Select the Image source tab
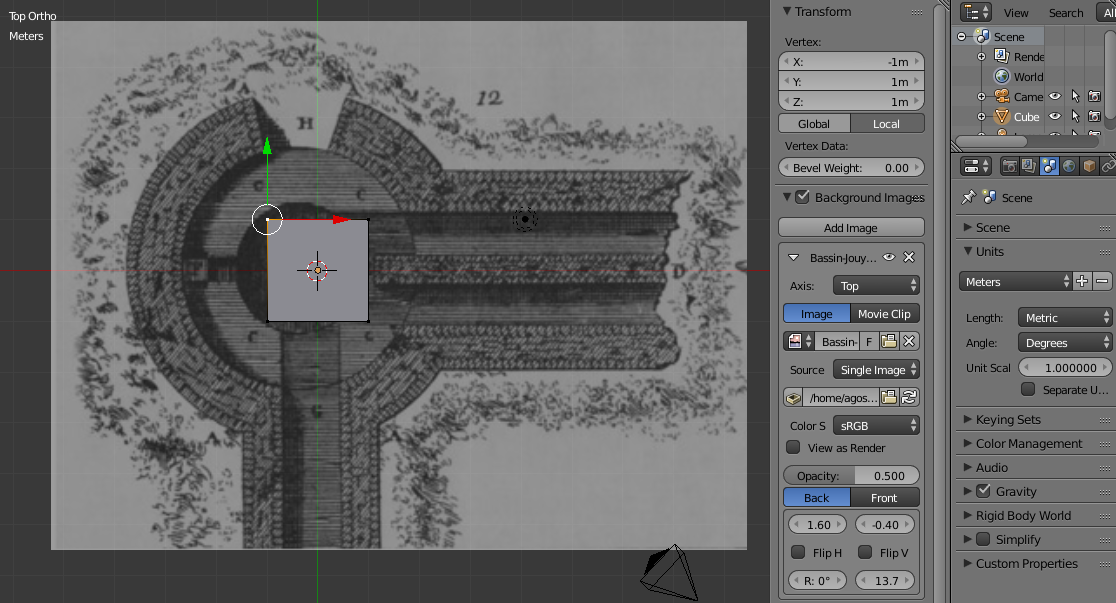Image resolution: width=1116 pixels, height=603 pixels. pyautogui.click(x=816, y=313)
